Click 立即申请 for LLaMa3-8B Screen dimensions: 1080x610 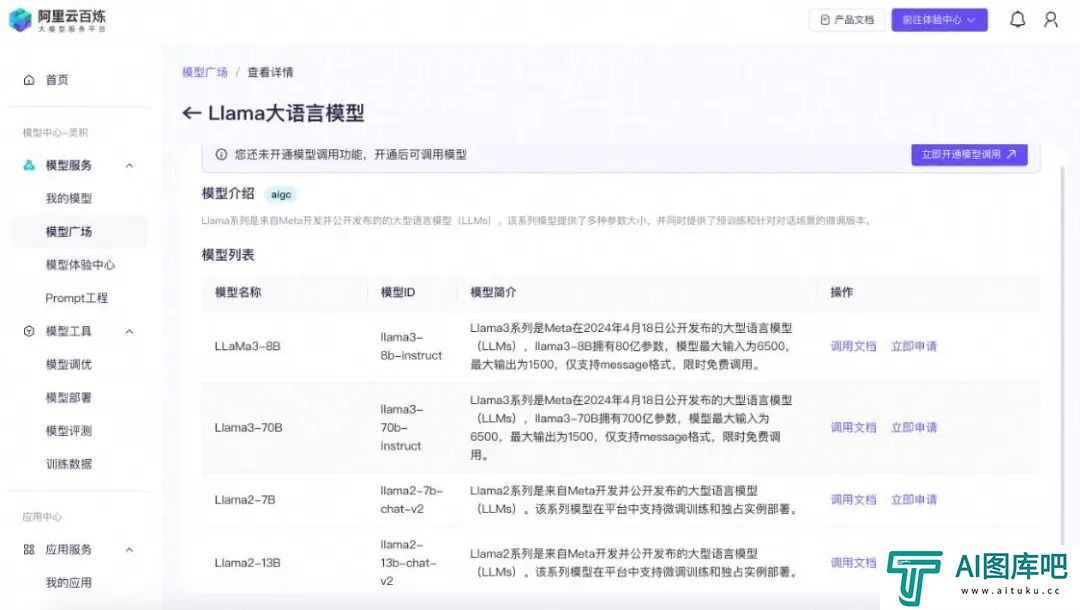coord(913,346)
